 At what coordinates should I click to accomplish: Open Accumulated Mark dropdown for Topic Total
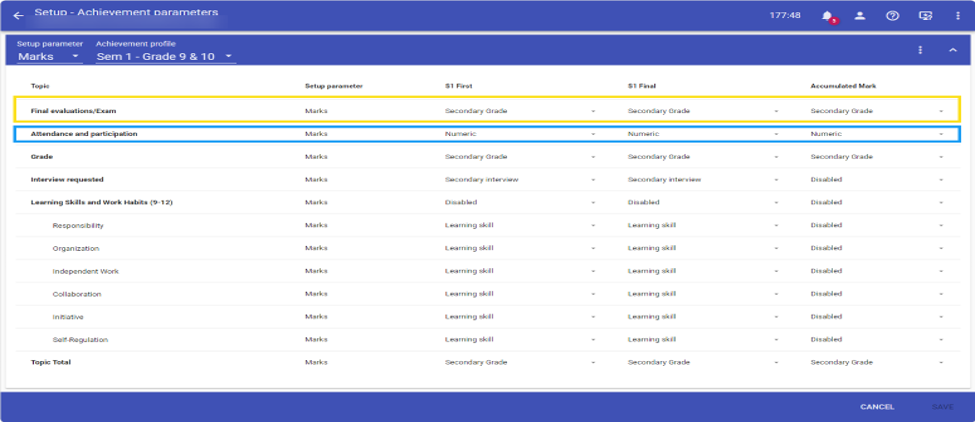[877, 362]
